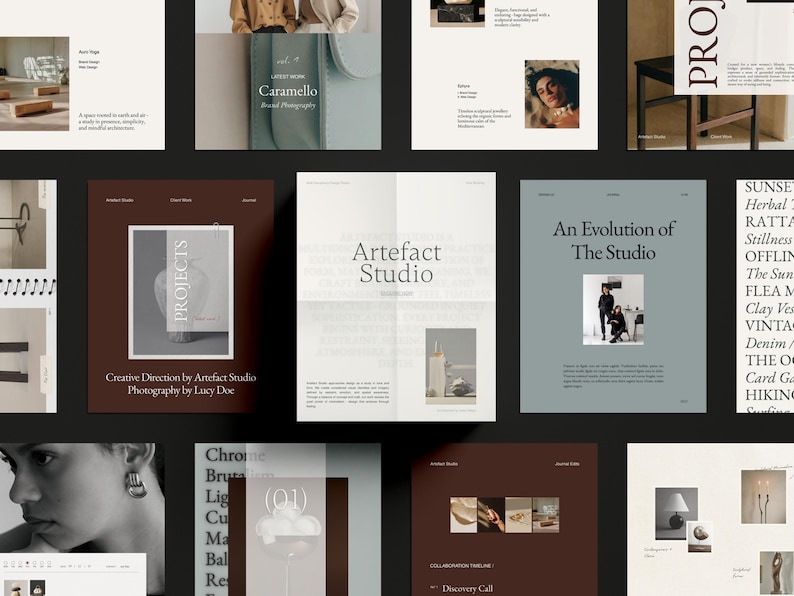Open the still life candle image on the center page
Viewport: 794px width, 596px height.
click(450, 366)
